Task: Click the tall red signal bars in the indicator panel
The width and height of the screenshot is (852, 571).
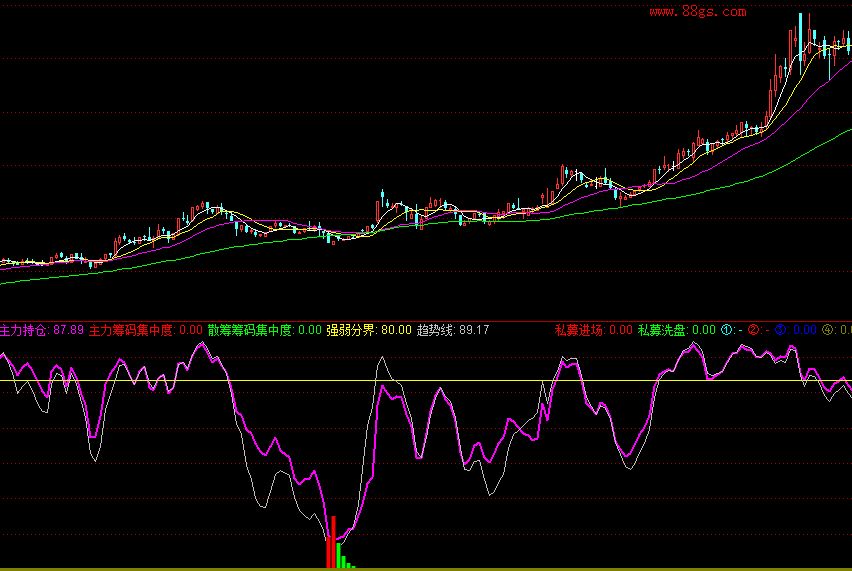Action: pyautogui.click(x=331, y=543)
